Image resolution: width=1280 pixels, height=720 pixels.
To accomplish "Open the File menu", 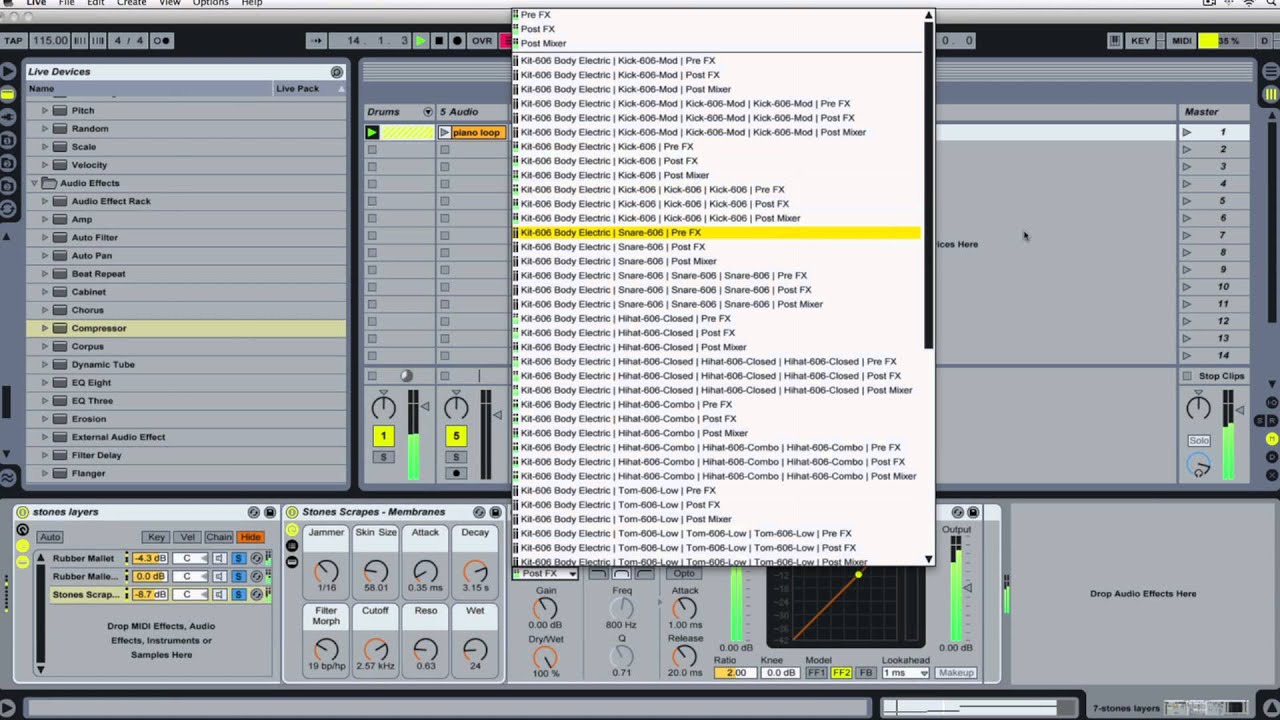I will click(x=66, y=3).
